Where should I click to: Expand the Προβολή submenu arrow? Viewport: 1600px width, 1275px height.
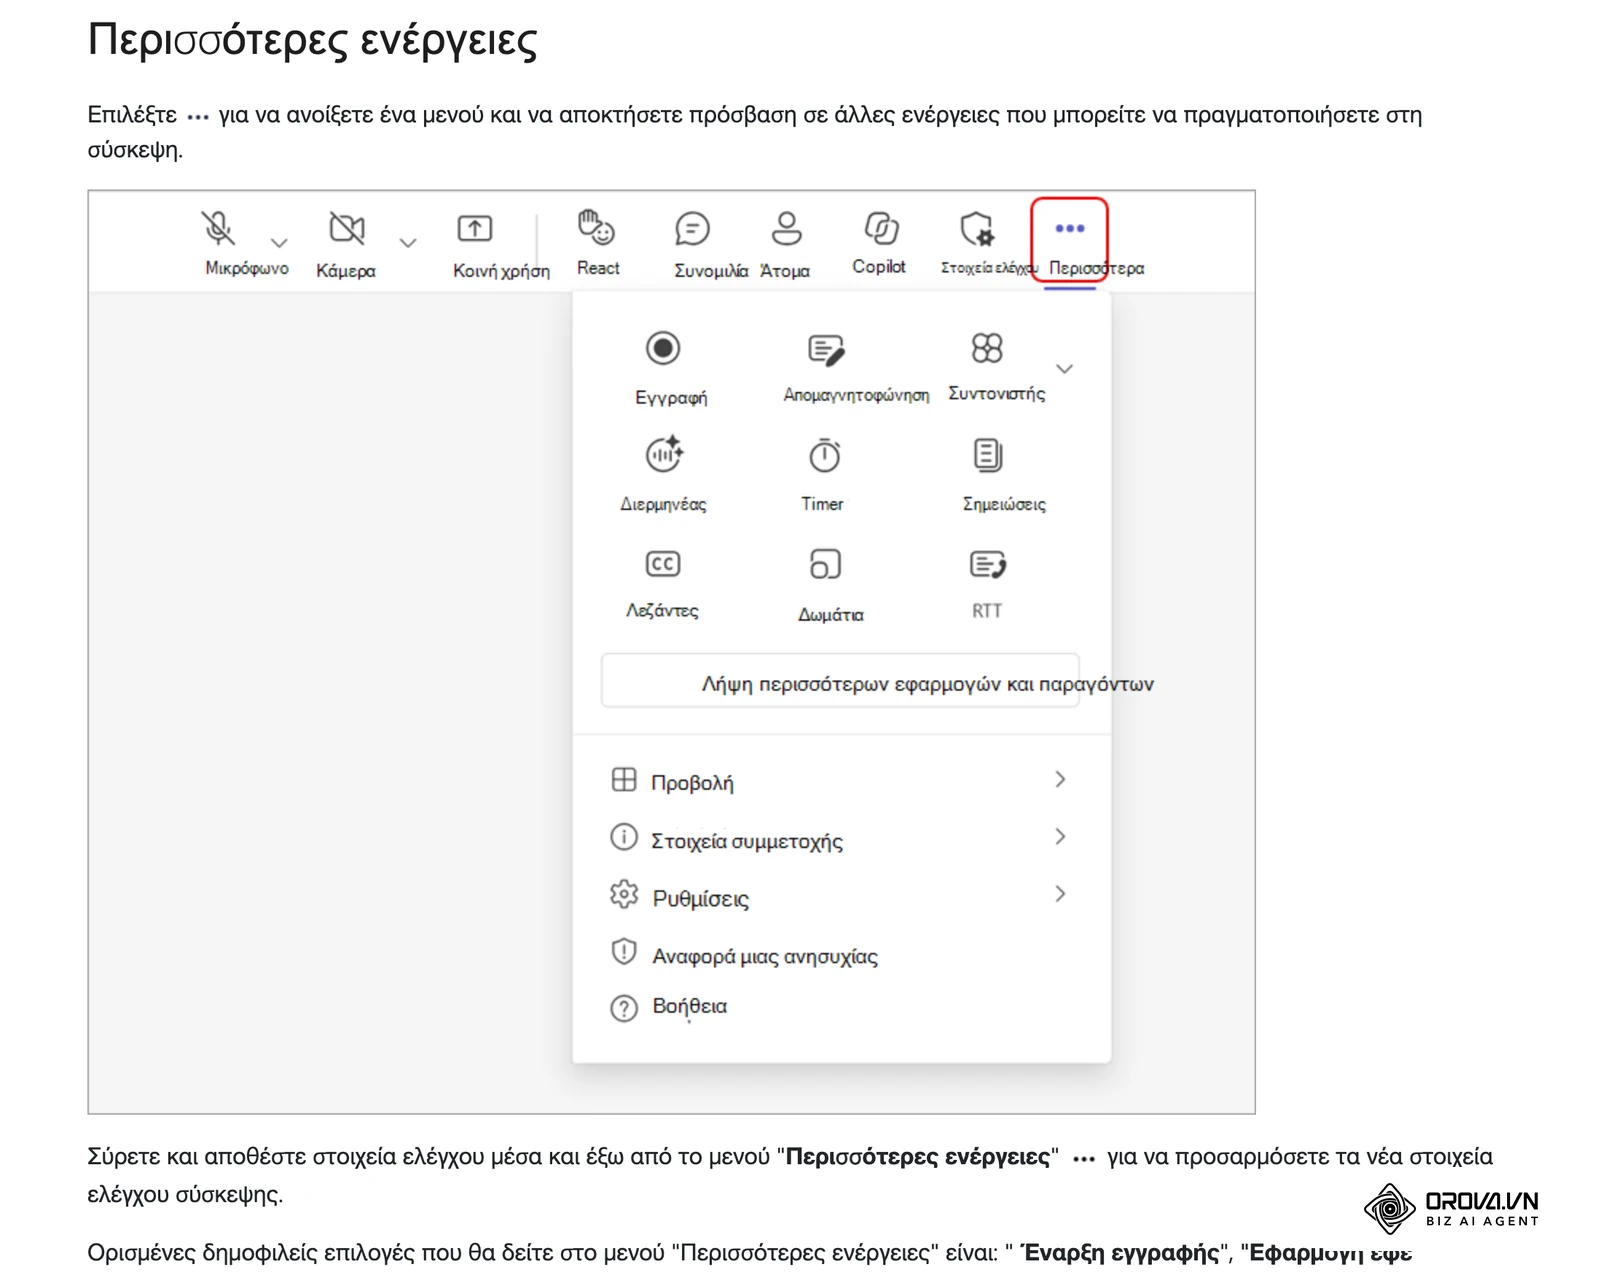(x=1061, y=779)
